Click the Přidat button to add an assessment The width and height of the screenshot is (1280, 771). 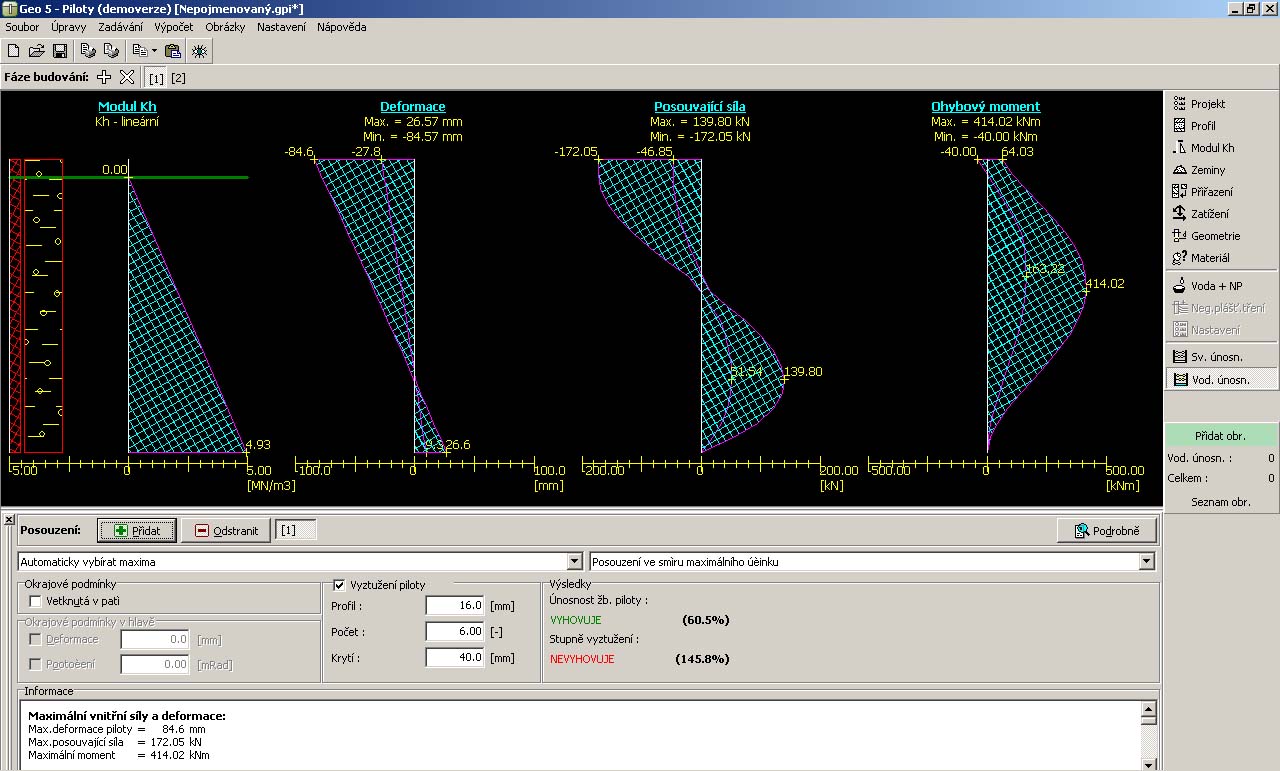click(137, 530)
